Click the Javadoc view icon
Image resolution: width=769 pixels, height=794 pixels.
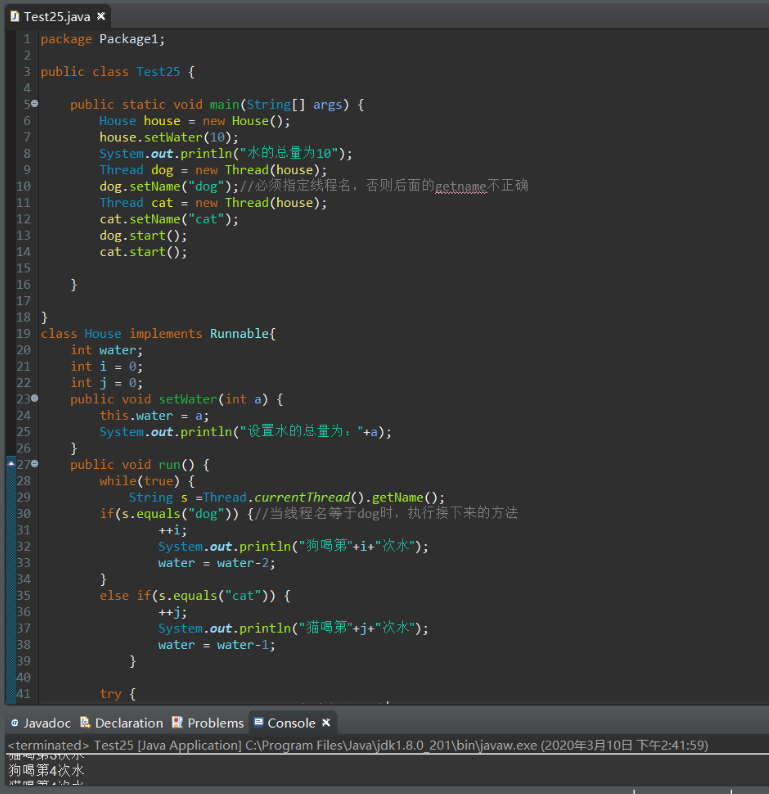click(14, 722)
